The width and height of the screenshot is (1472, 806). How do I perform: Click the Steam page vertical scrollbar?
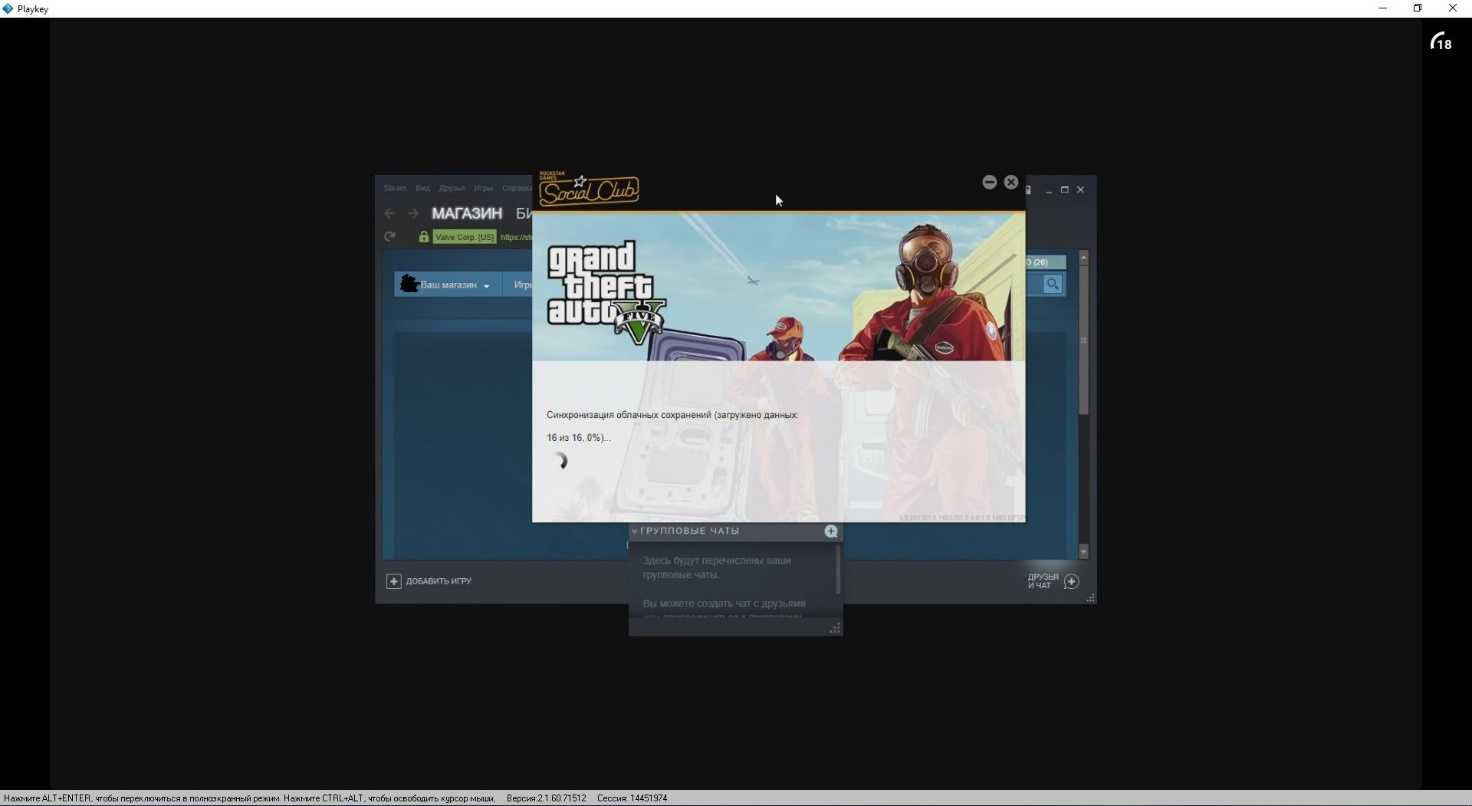pyautogui.click(x=1083, y=340)
